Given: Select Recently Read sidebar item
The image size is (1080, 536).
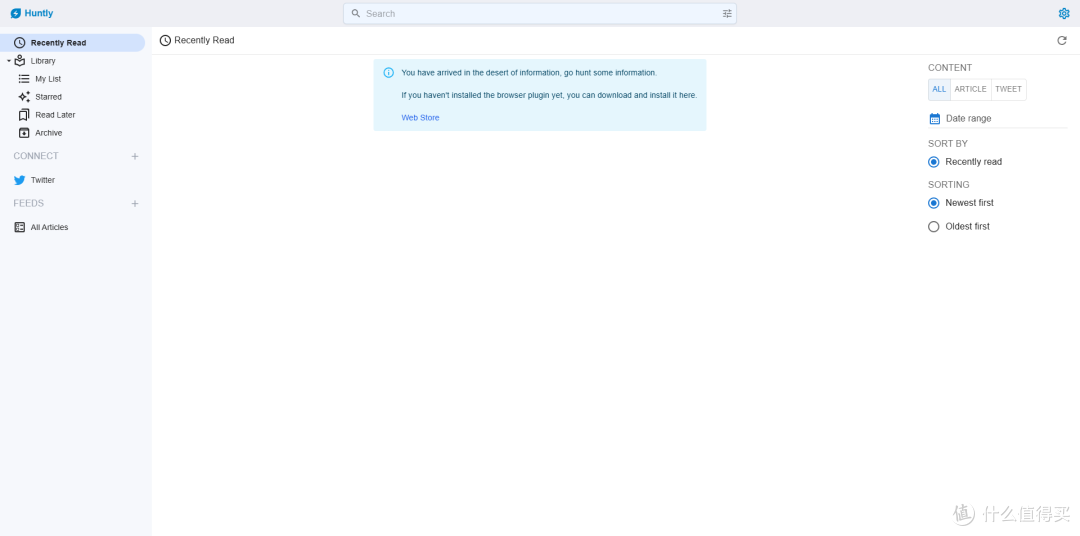Looking at the screenshot, I should (x=72, y=43).
